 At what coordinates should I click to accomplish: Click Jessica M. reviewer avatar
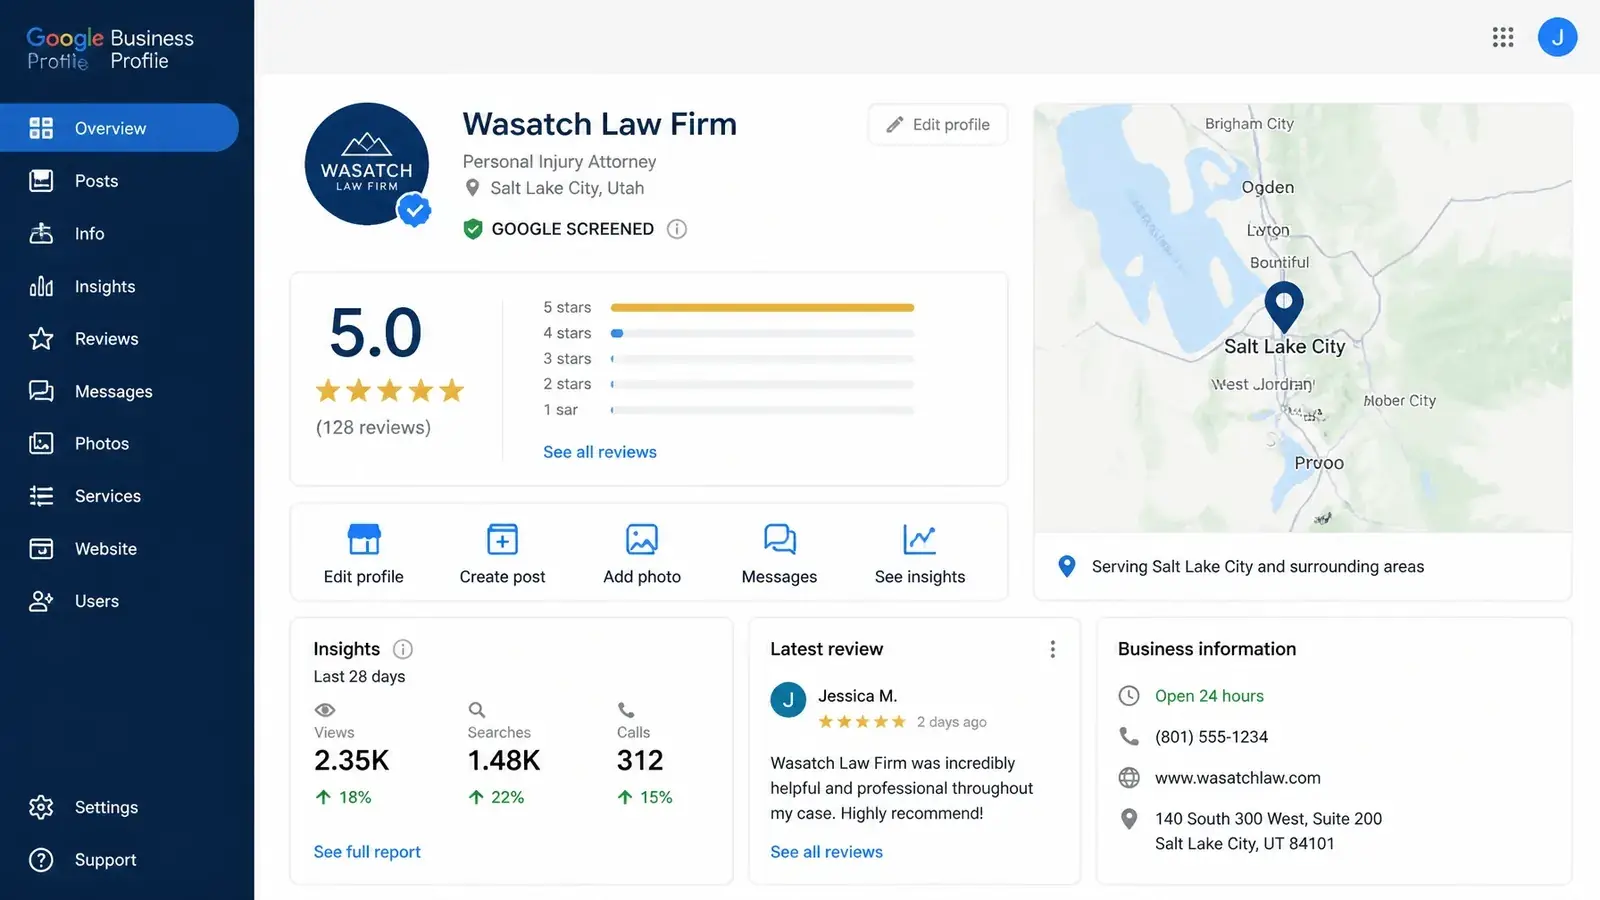tap(788, 700)
